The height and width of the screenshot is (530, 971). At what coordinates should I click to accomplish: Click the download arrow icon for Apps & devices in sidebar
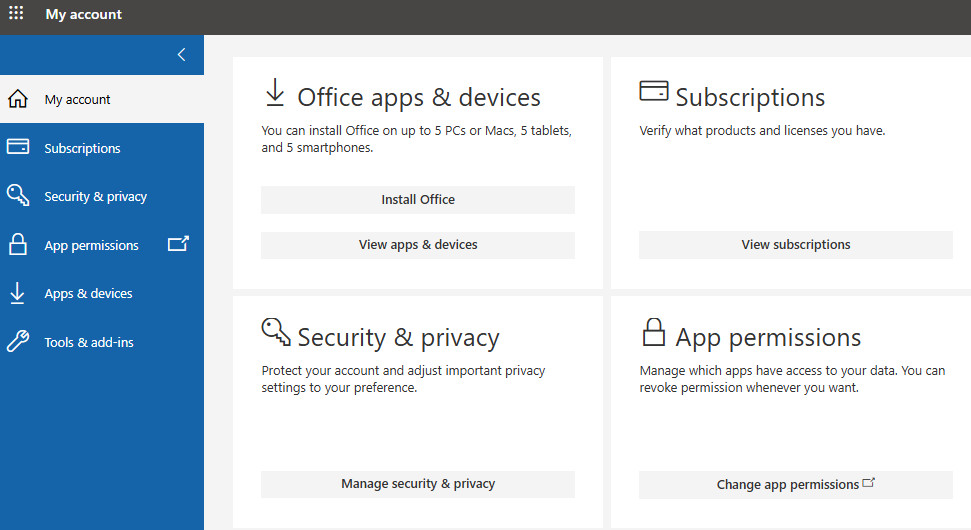pyautogui.click(x=17, y=293)
